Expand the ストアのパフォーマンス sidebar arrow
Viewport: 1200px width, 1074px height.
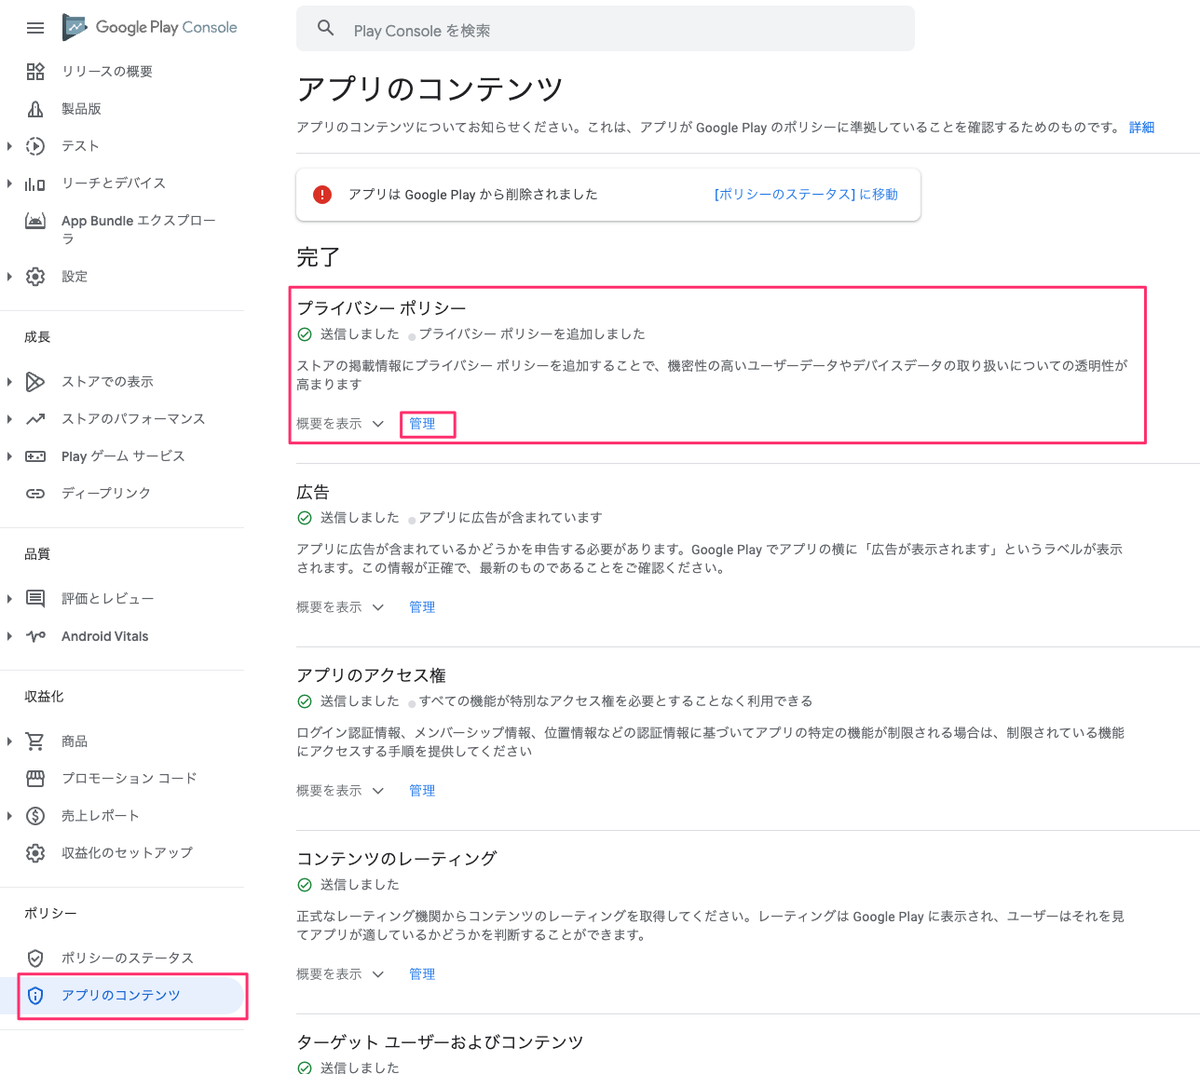click(9, 419)
